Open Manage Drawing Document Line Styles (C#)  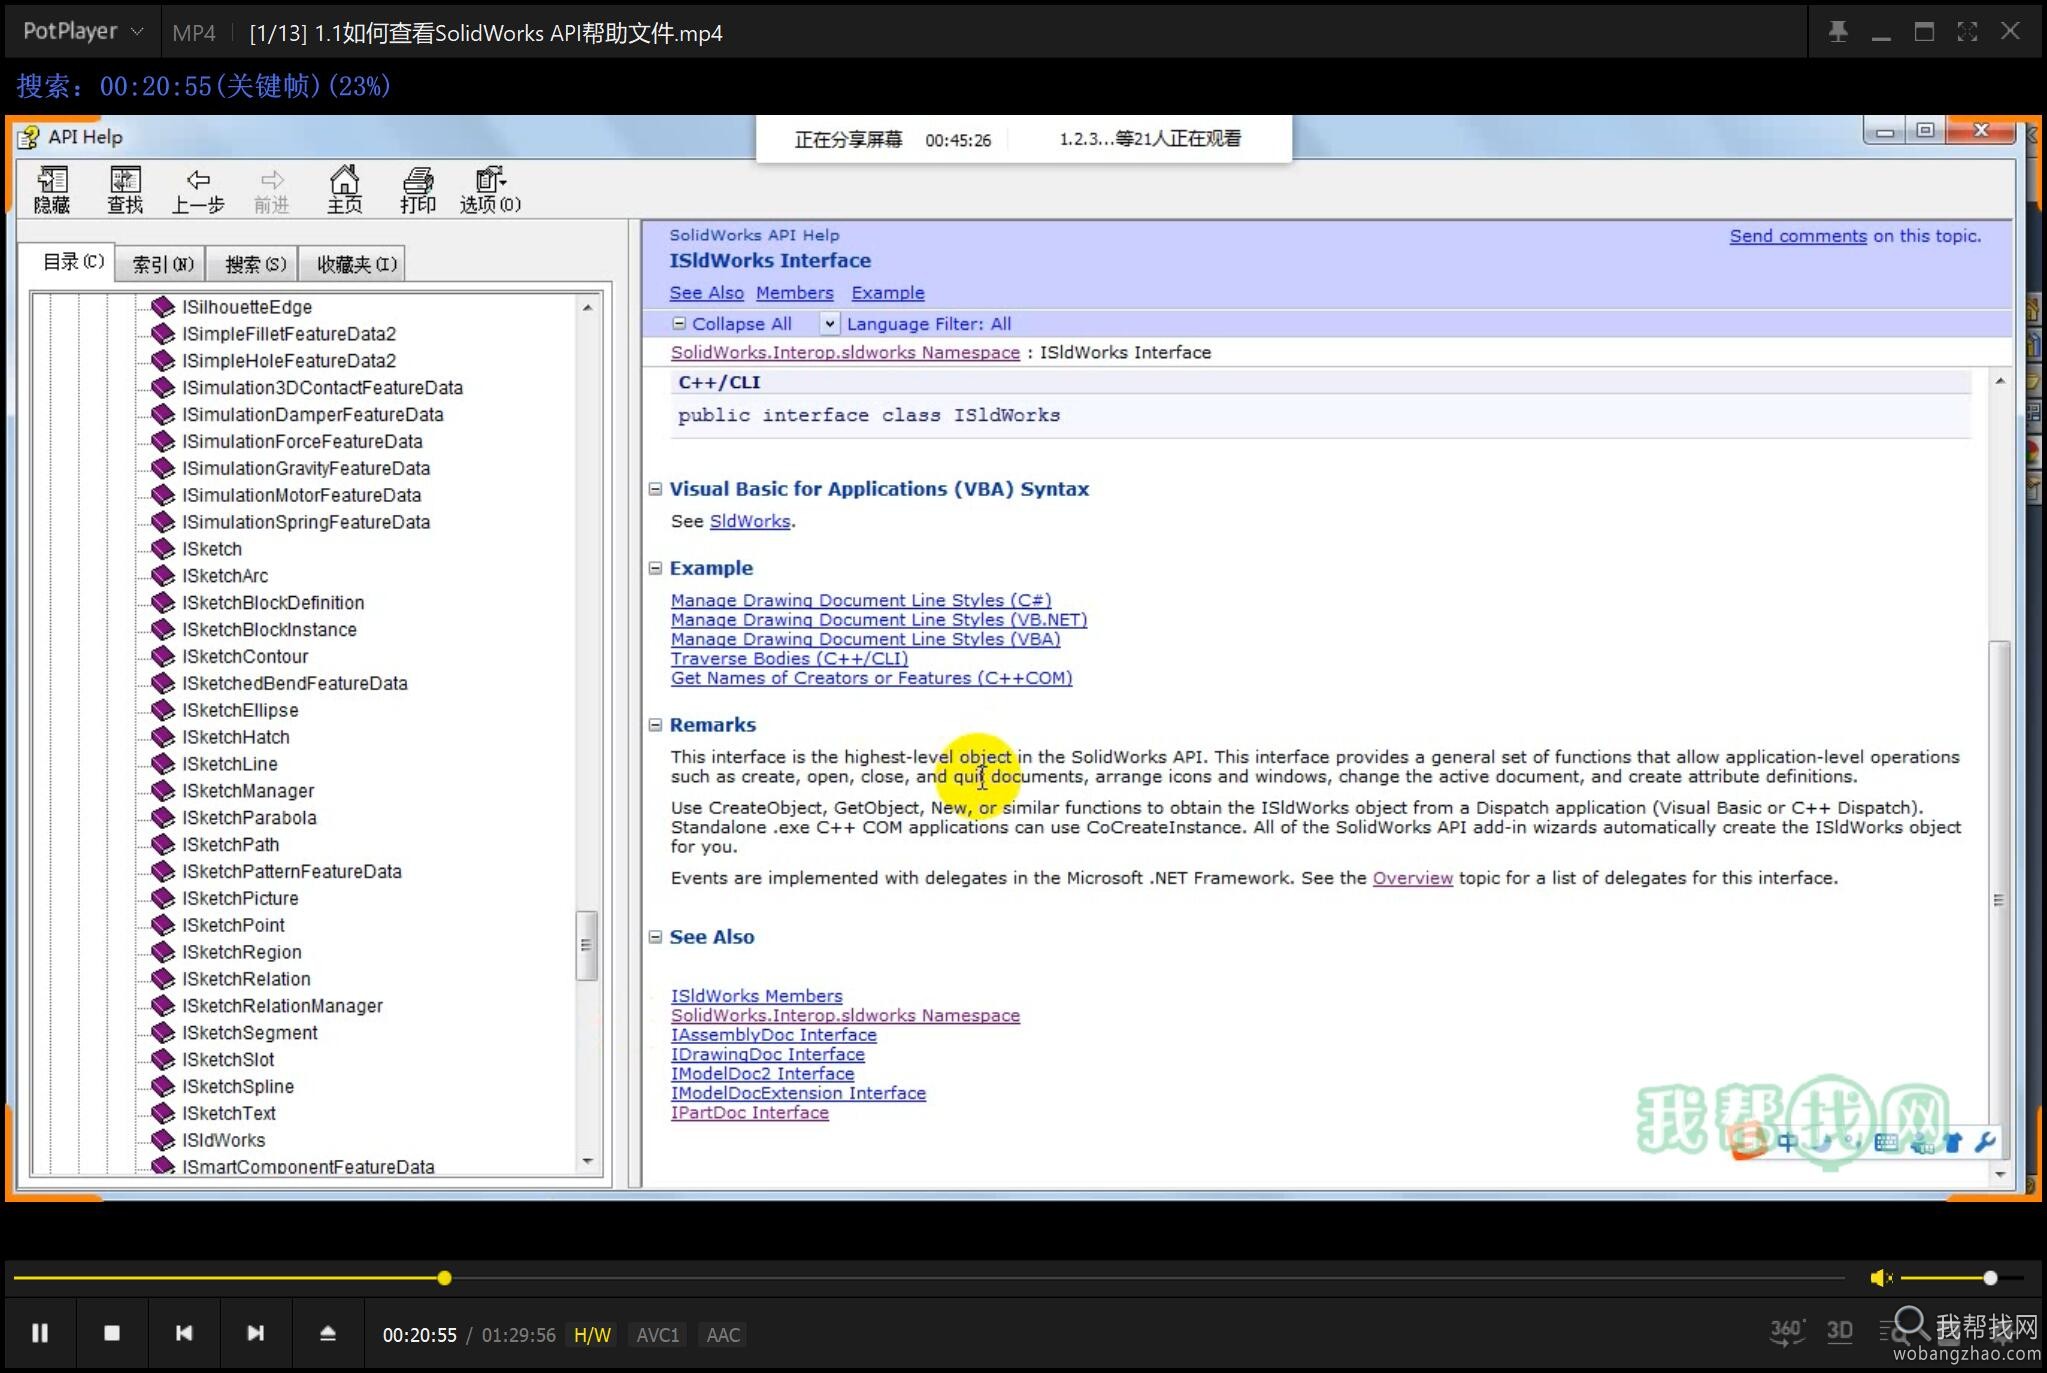(861, 600)
